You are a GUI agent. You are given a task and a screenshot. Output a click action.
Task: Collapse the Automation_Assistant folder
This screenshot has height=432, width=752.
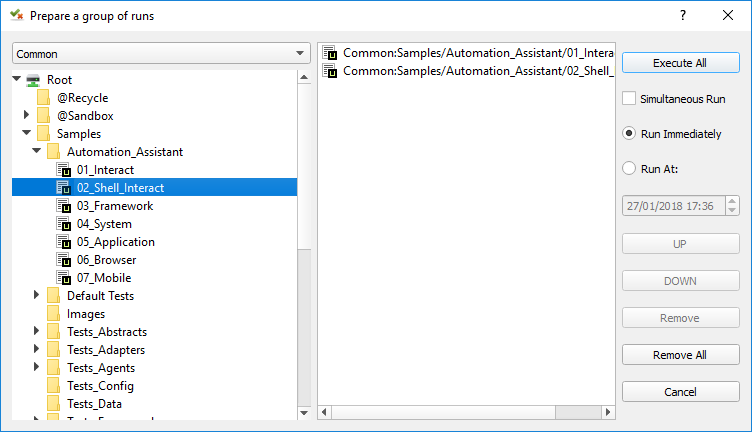click(x=36, y=150)
